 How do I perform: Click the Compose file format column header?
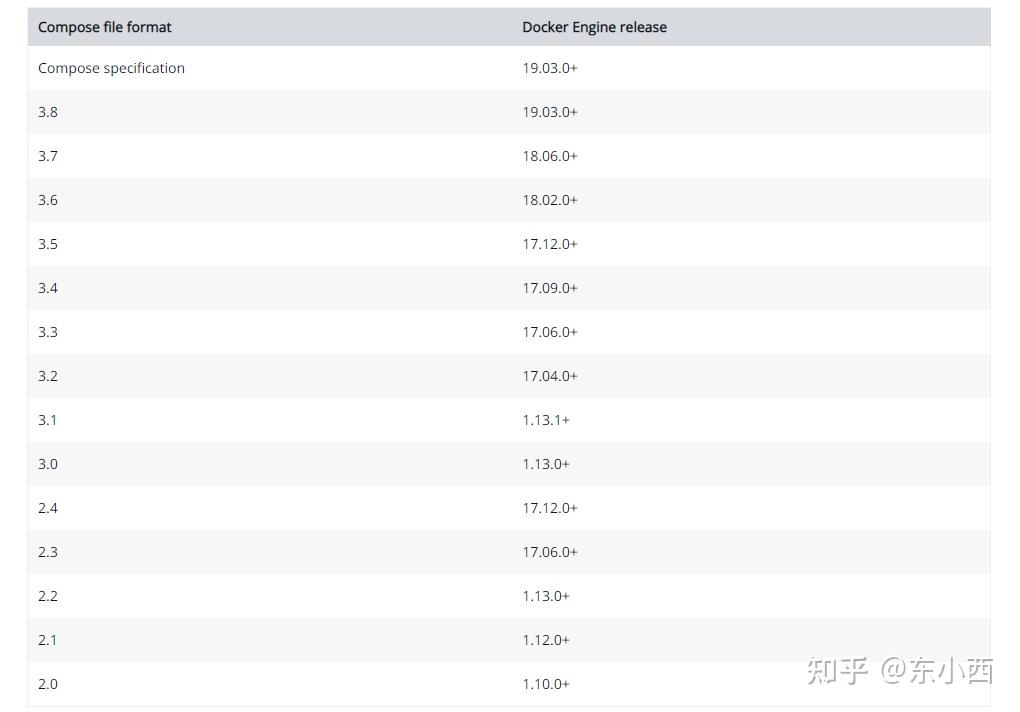105,27
